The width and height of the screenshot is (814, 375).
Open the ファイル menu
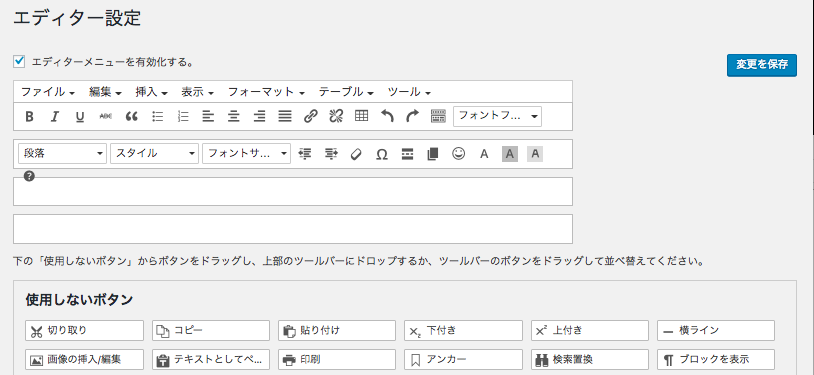(48, 92)
